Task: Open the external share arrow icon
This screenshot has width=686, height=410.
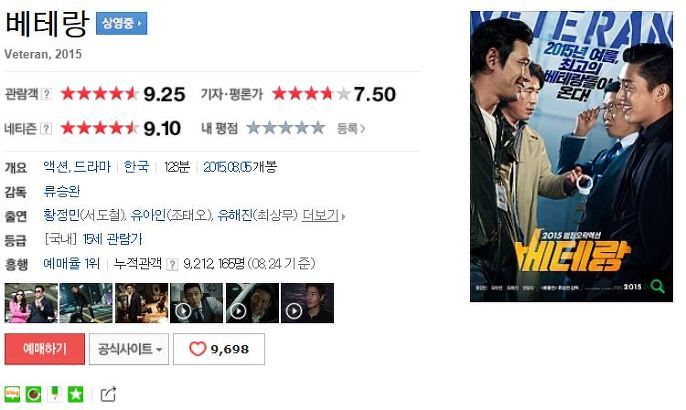Action: click(x=108, y=394)
